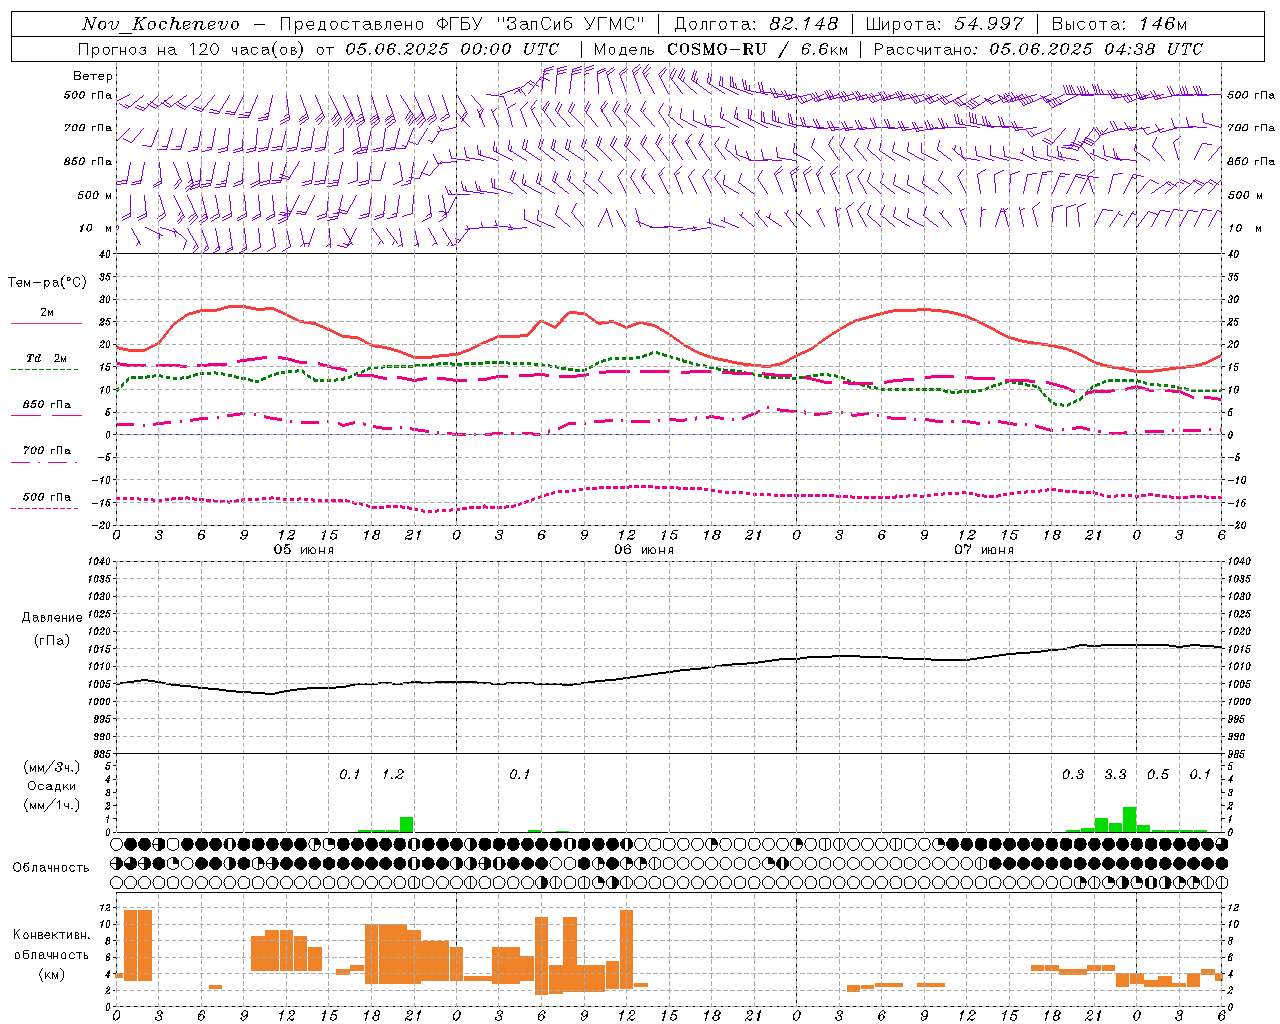Click the Долгота: 82.148 value
The width and height of the screenshot is (1280, 1024).
(x=756, y=24)
